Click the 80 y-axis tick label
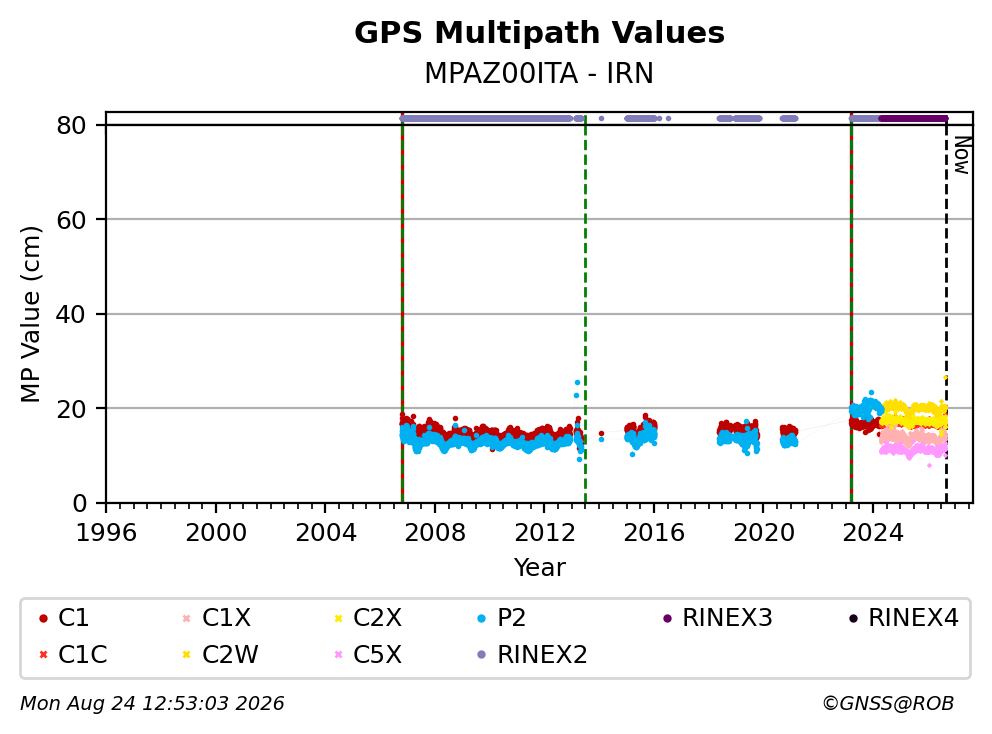Image resolution: width=992 pixels, height=734 pixels. [x=71, y=126]
